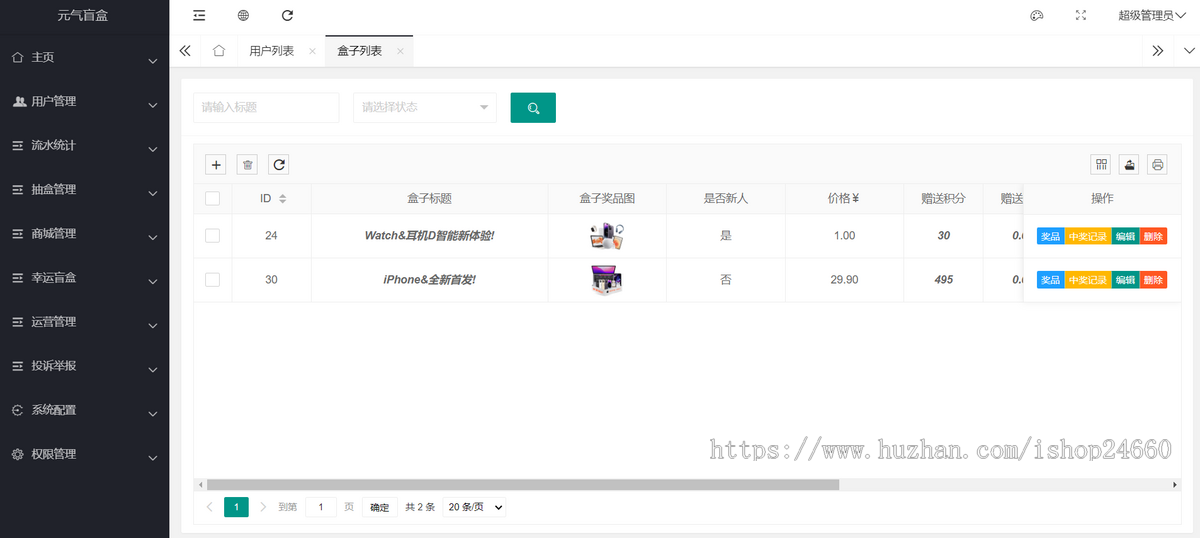Open the 20条/页 page size dropdown
1200x538 pixels.
tap(475, 507)
